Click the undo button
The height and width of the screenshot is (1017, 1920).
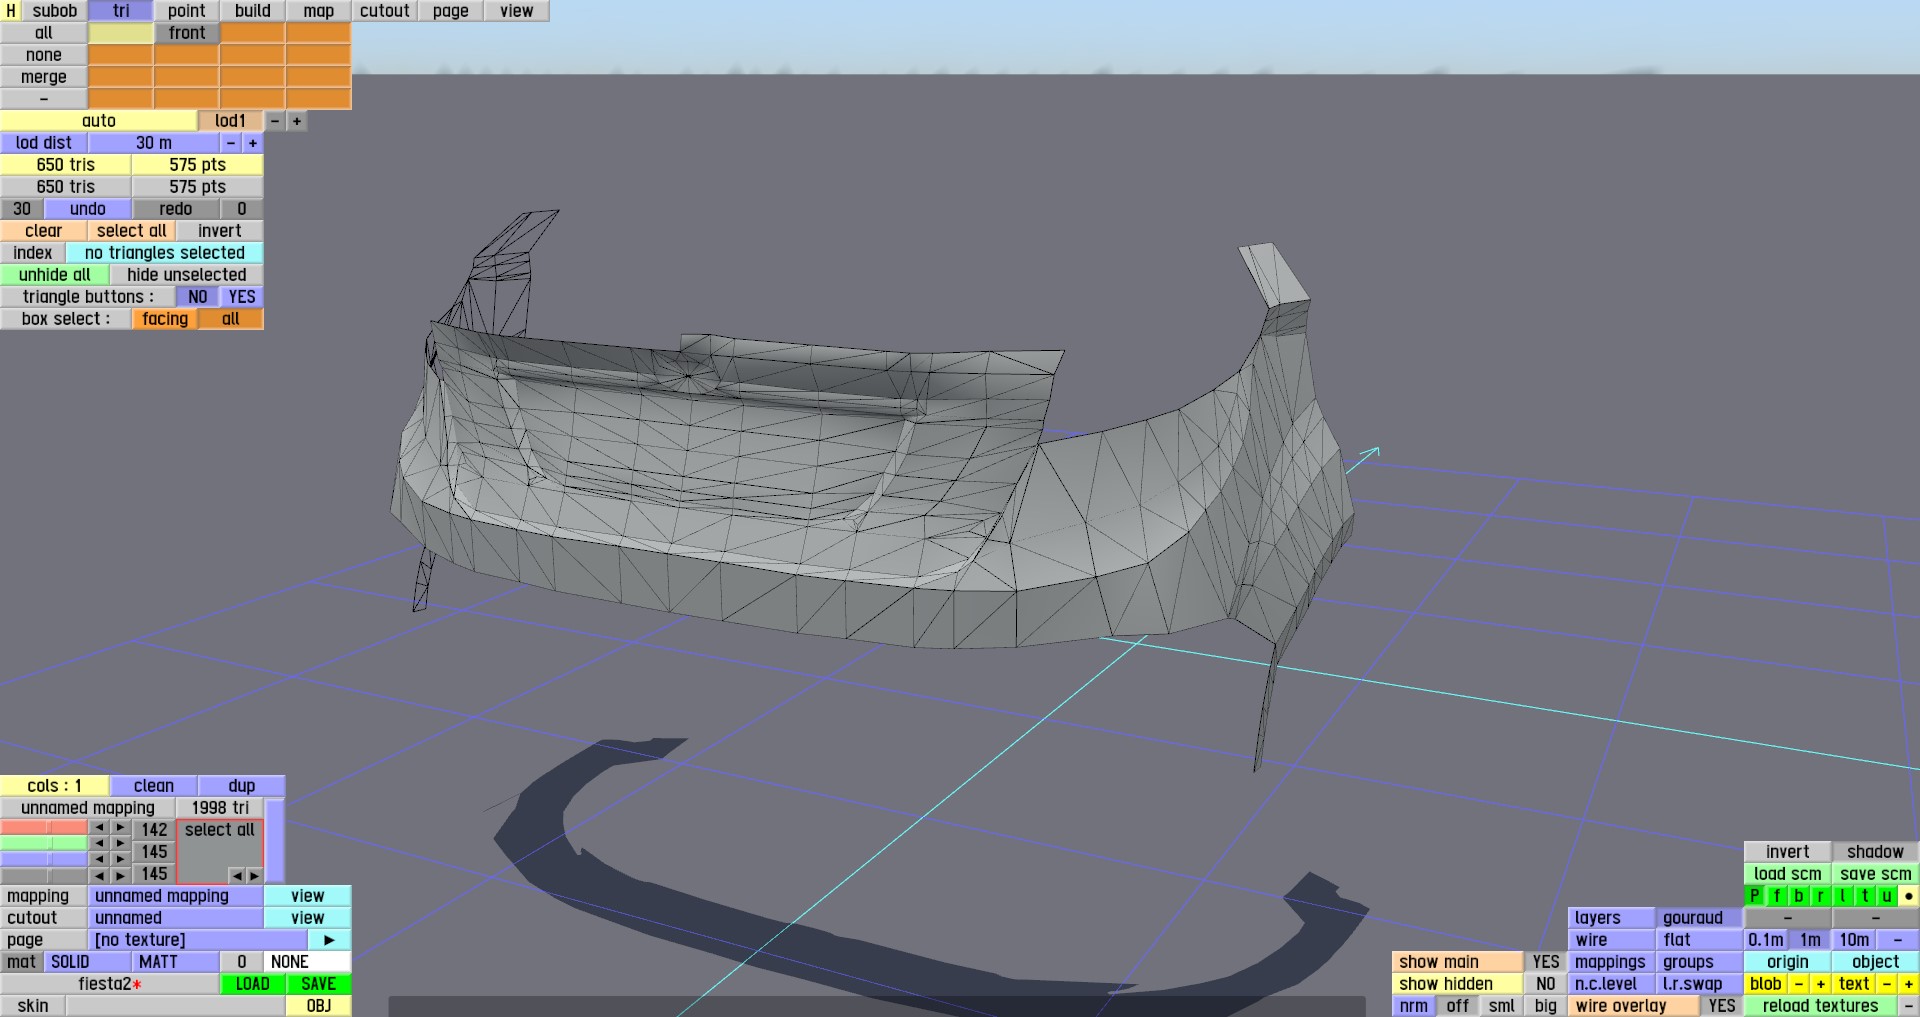point(88,209)
